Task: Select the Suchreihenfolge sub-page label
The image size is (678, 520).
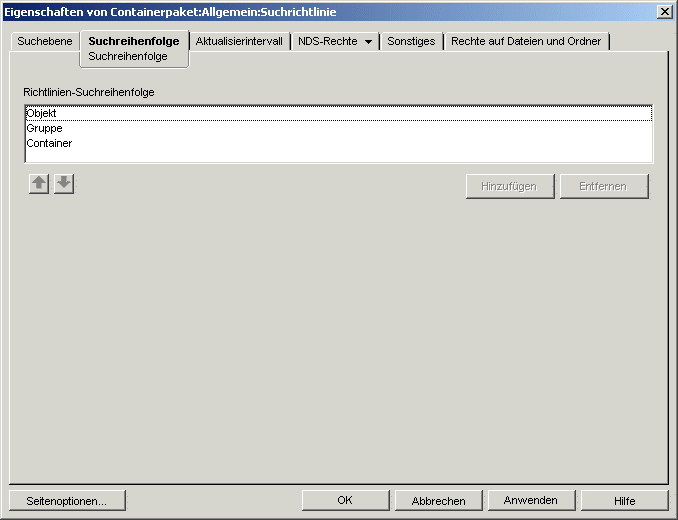Action: (x=128, y=57)
